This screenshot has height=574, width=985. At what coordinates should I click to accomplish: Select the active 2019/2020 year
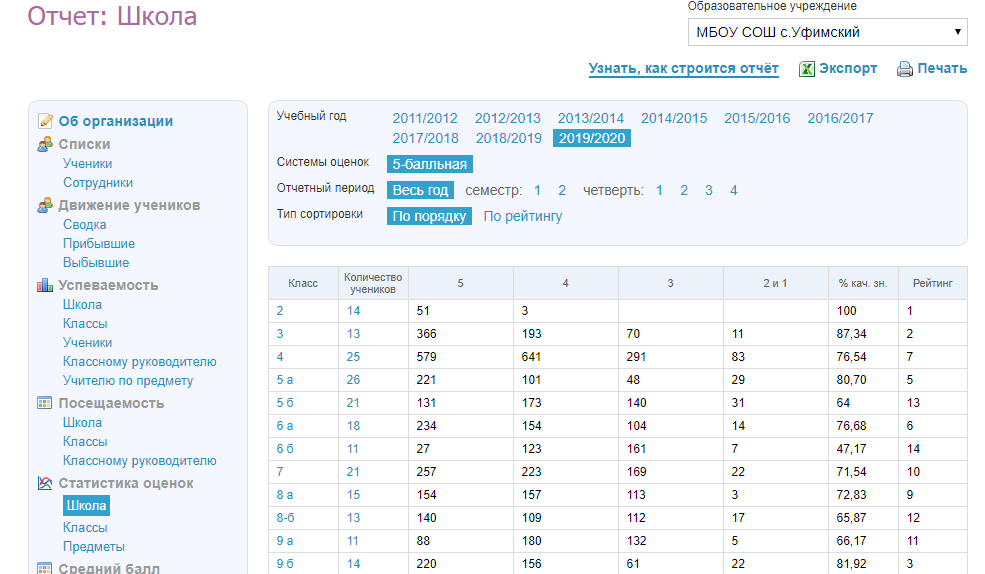pos(592,138)
